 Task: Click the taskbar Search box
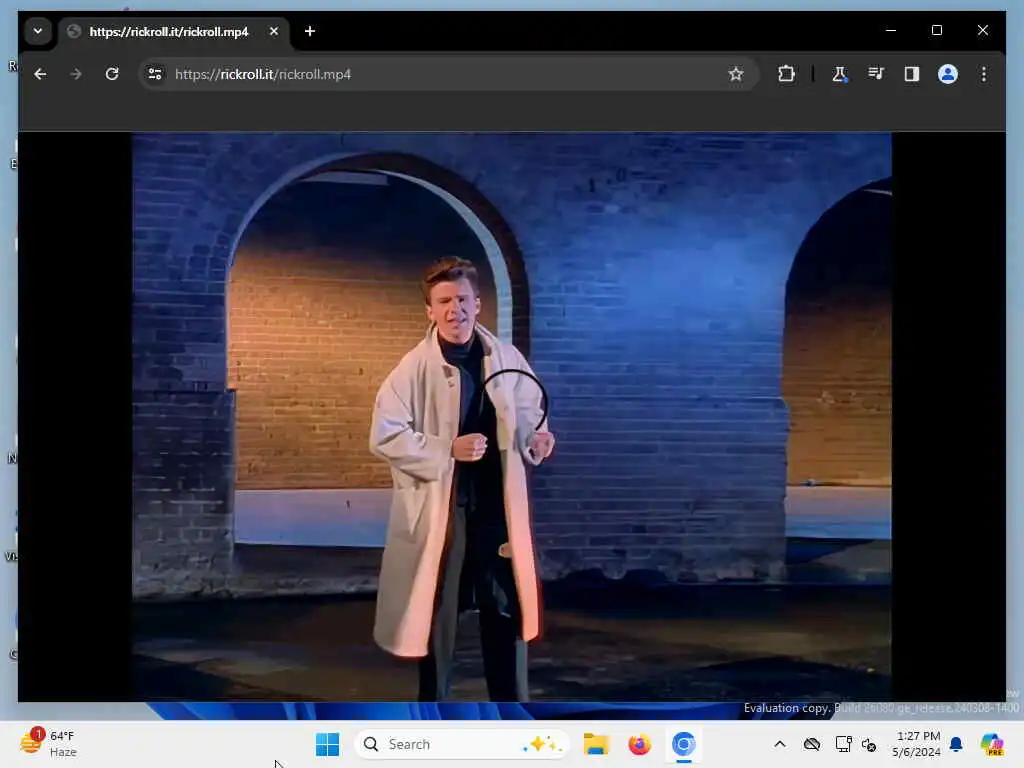pos(462,744)
